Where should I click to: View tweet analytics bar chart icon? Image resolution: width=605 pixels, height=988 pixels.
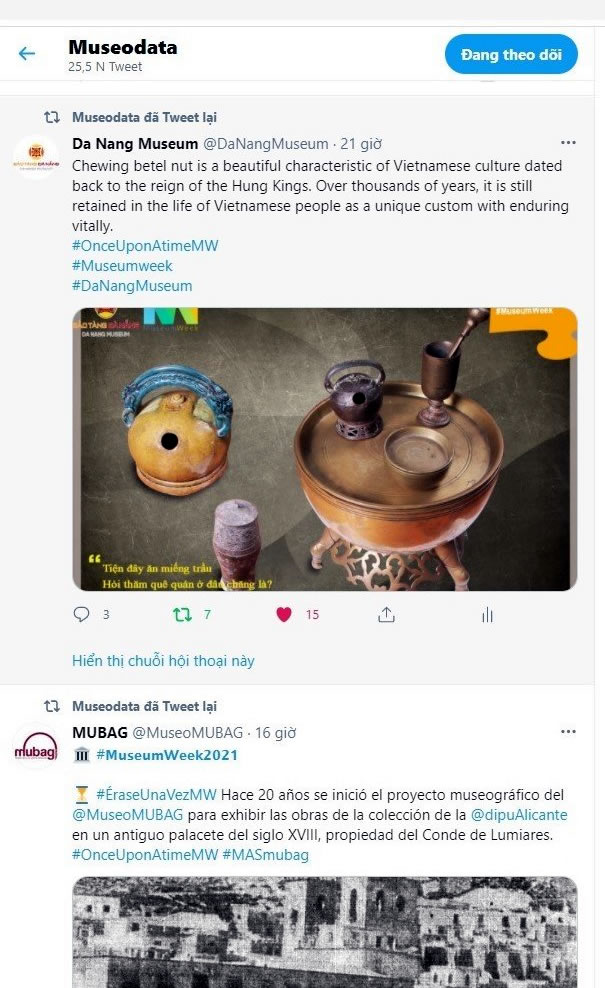(487, 615)
